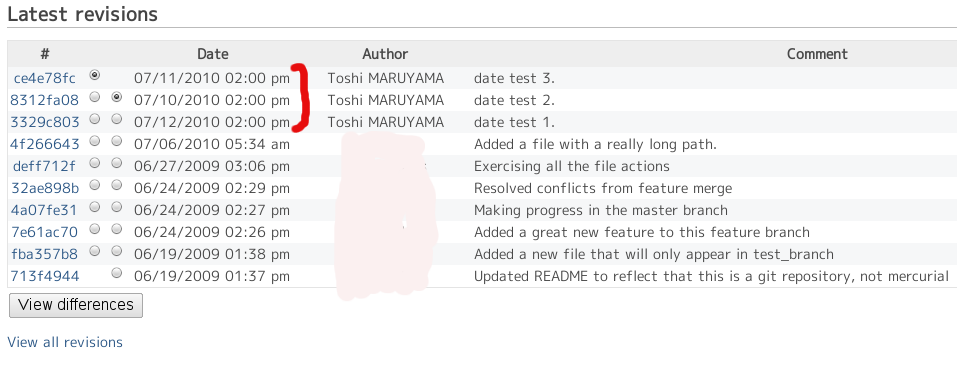957x367 pixels.
Task: Open revision ce4e78fc
Action: click(x=45, y=78)
